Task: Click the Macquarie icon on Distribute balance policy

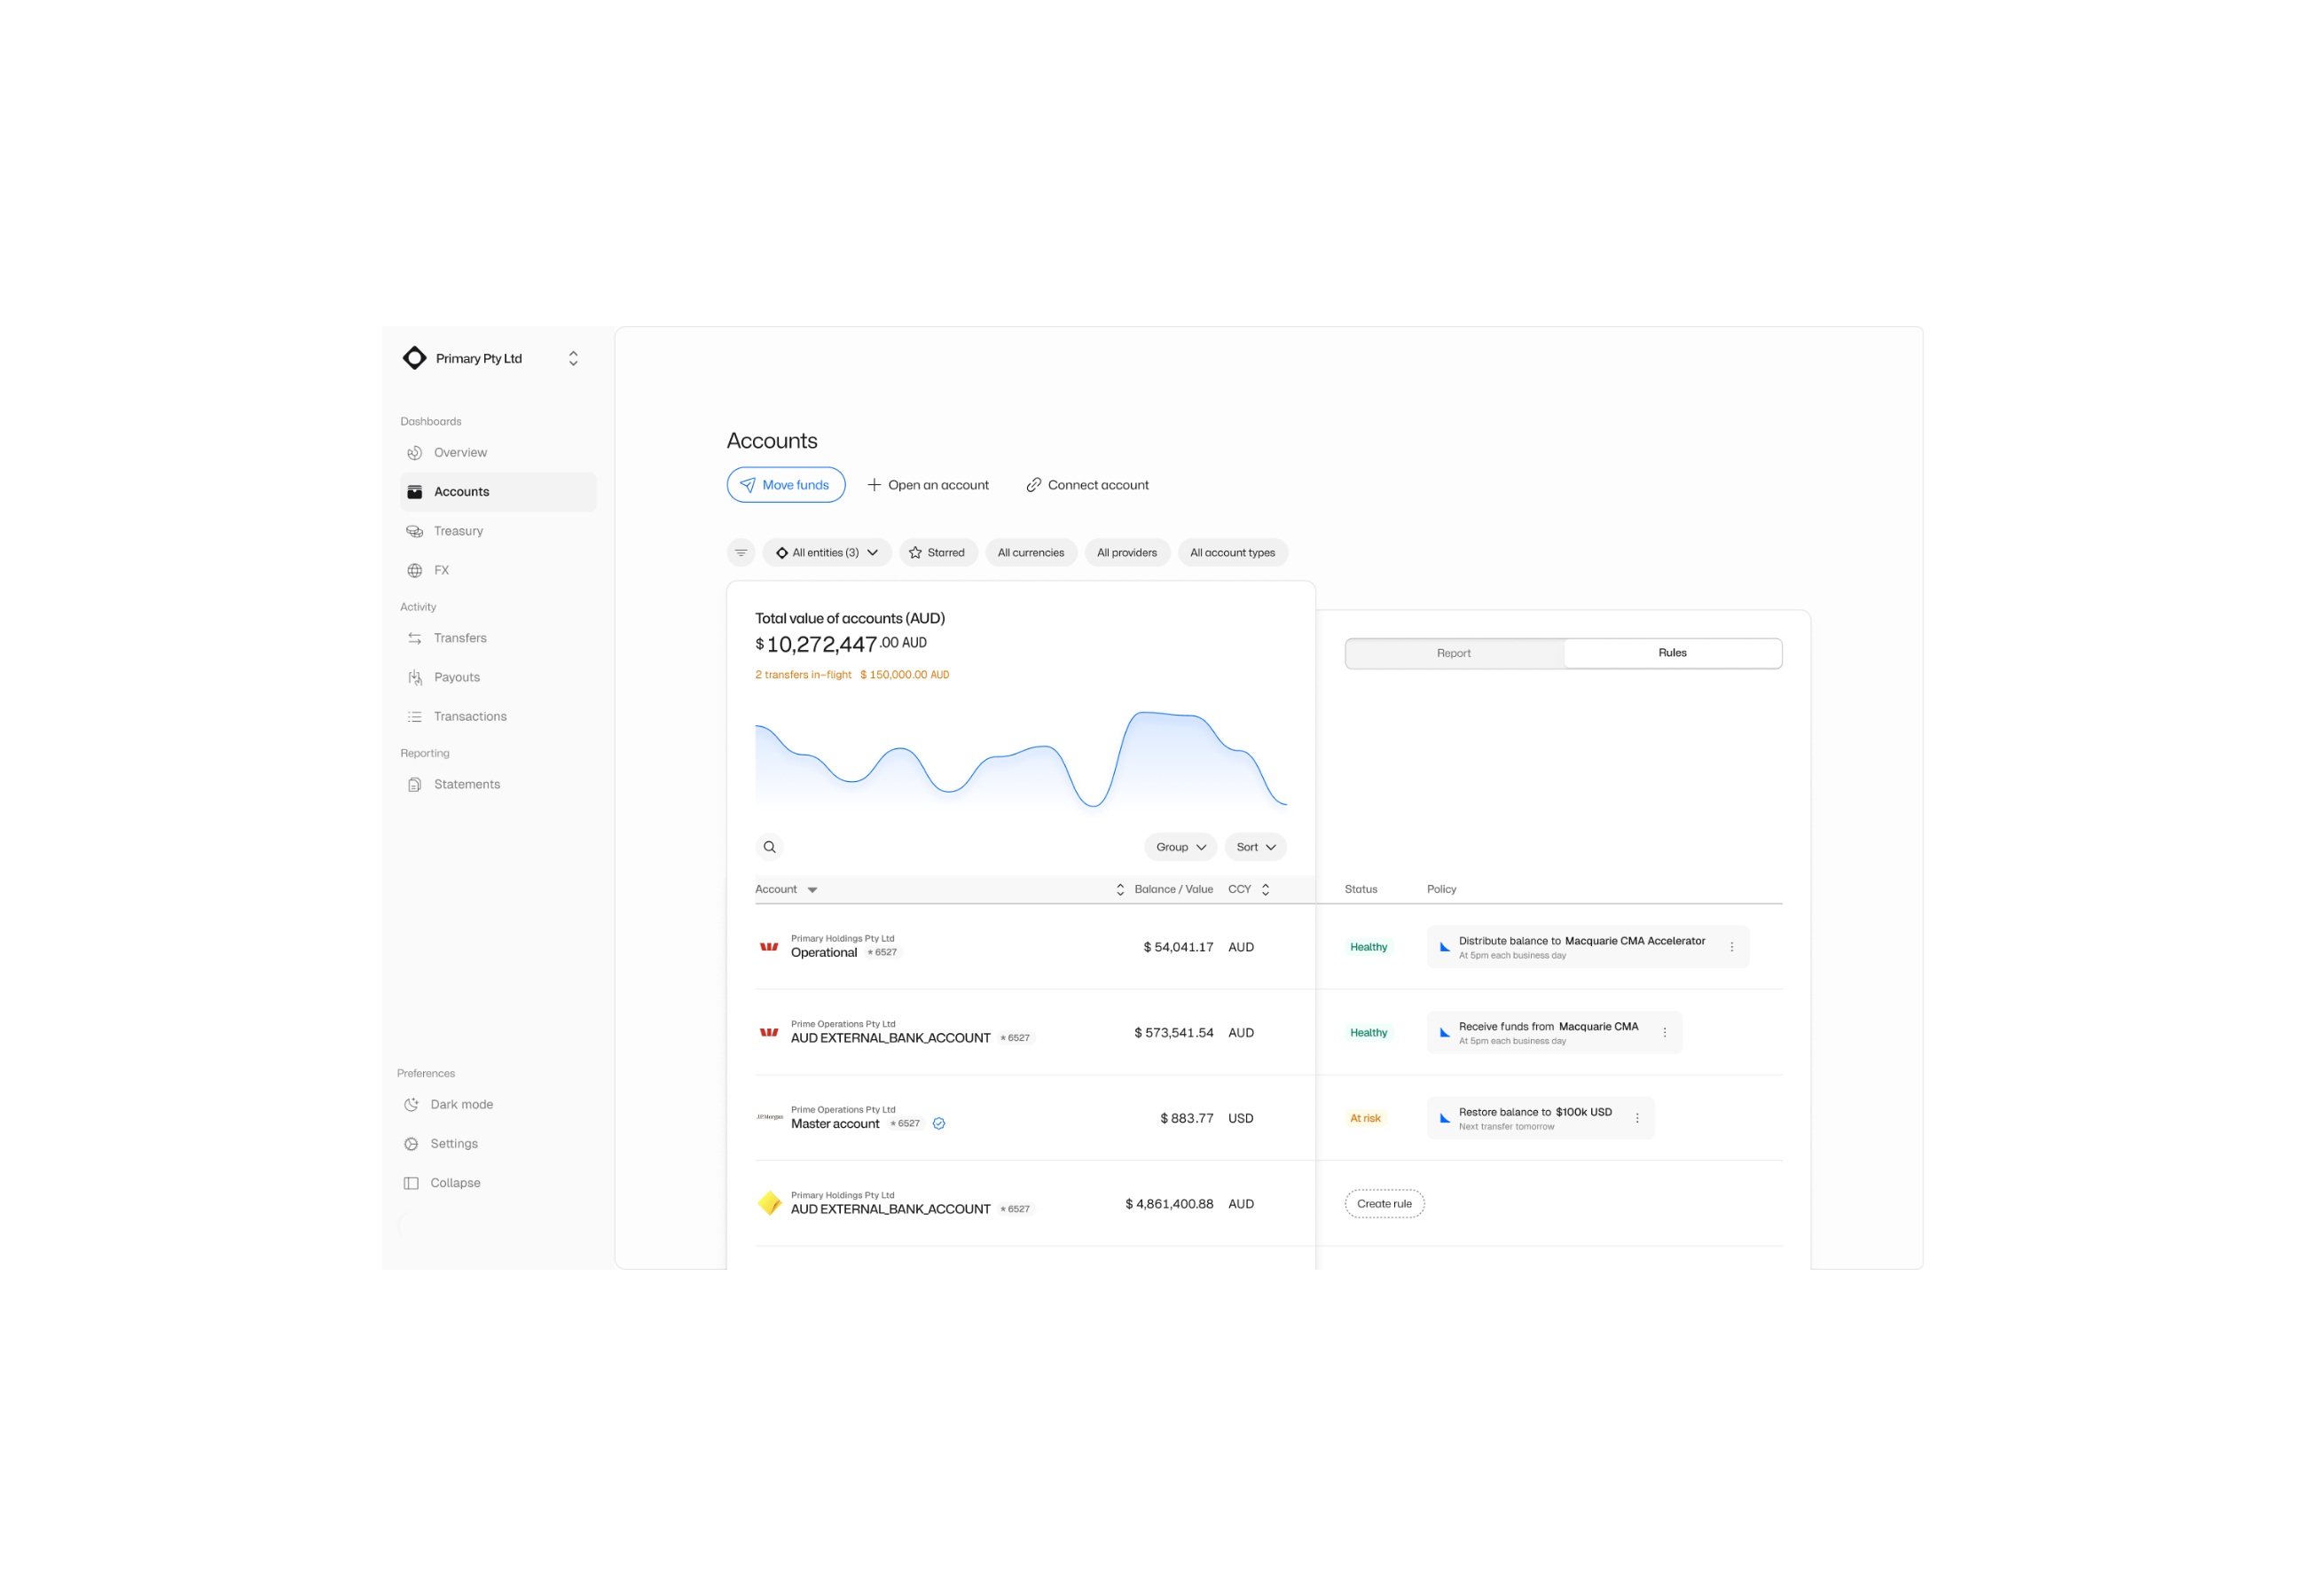Action: click(1444, 947)
